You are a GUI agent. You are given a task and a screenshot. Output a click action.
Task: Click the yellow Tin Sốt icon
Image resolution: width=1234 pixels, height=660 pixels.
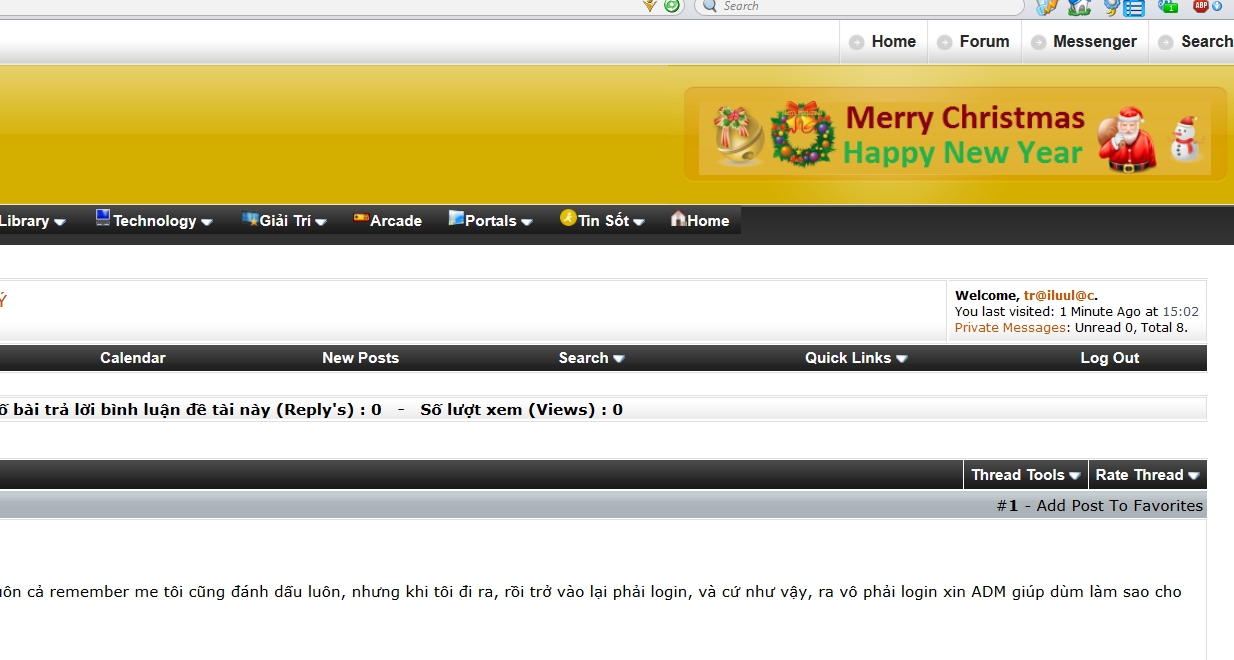point(568,218)
